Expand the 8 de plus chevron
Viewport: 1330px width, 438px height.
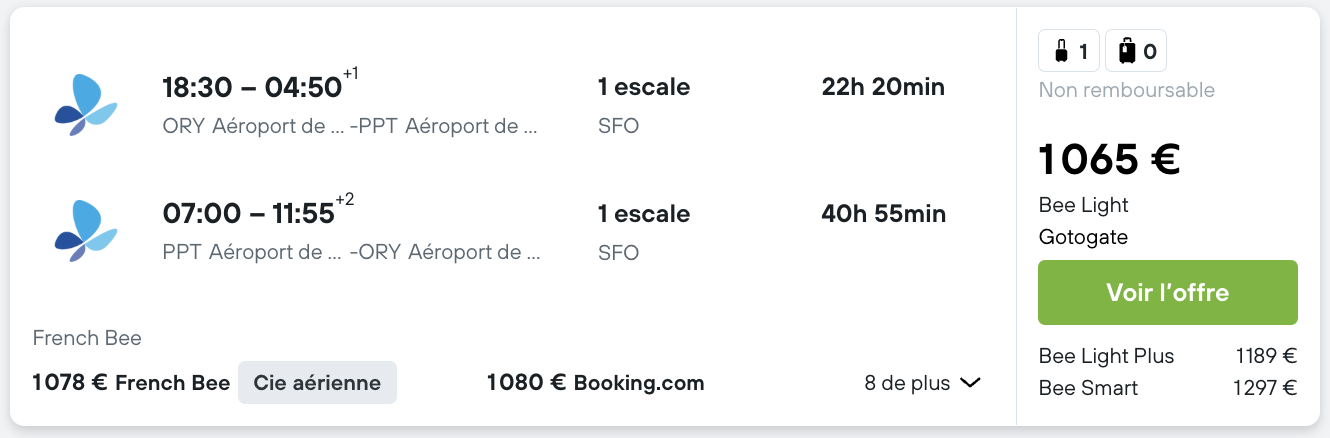(970, 383)
